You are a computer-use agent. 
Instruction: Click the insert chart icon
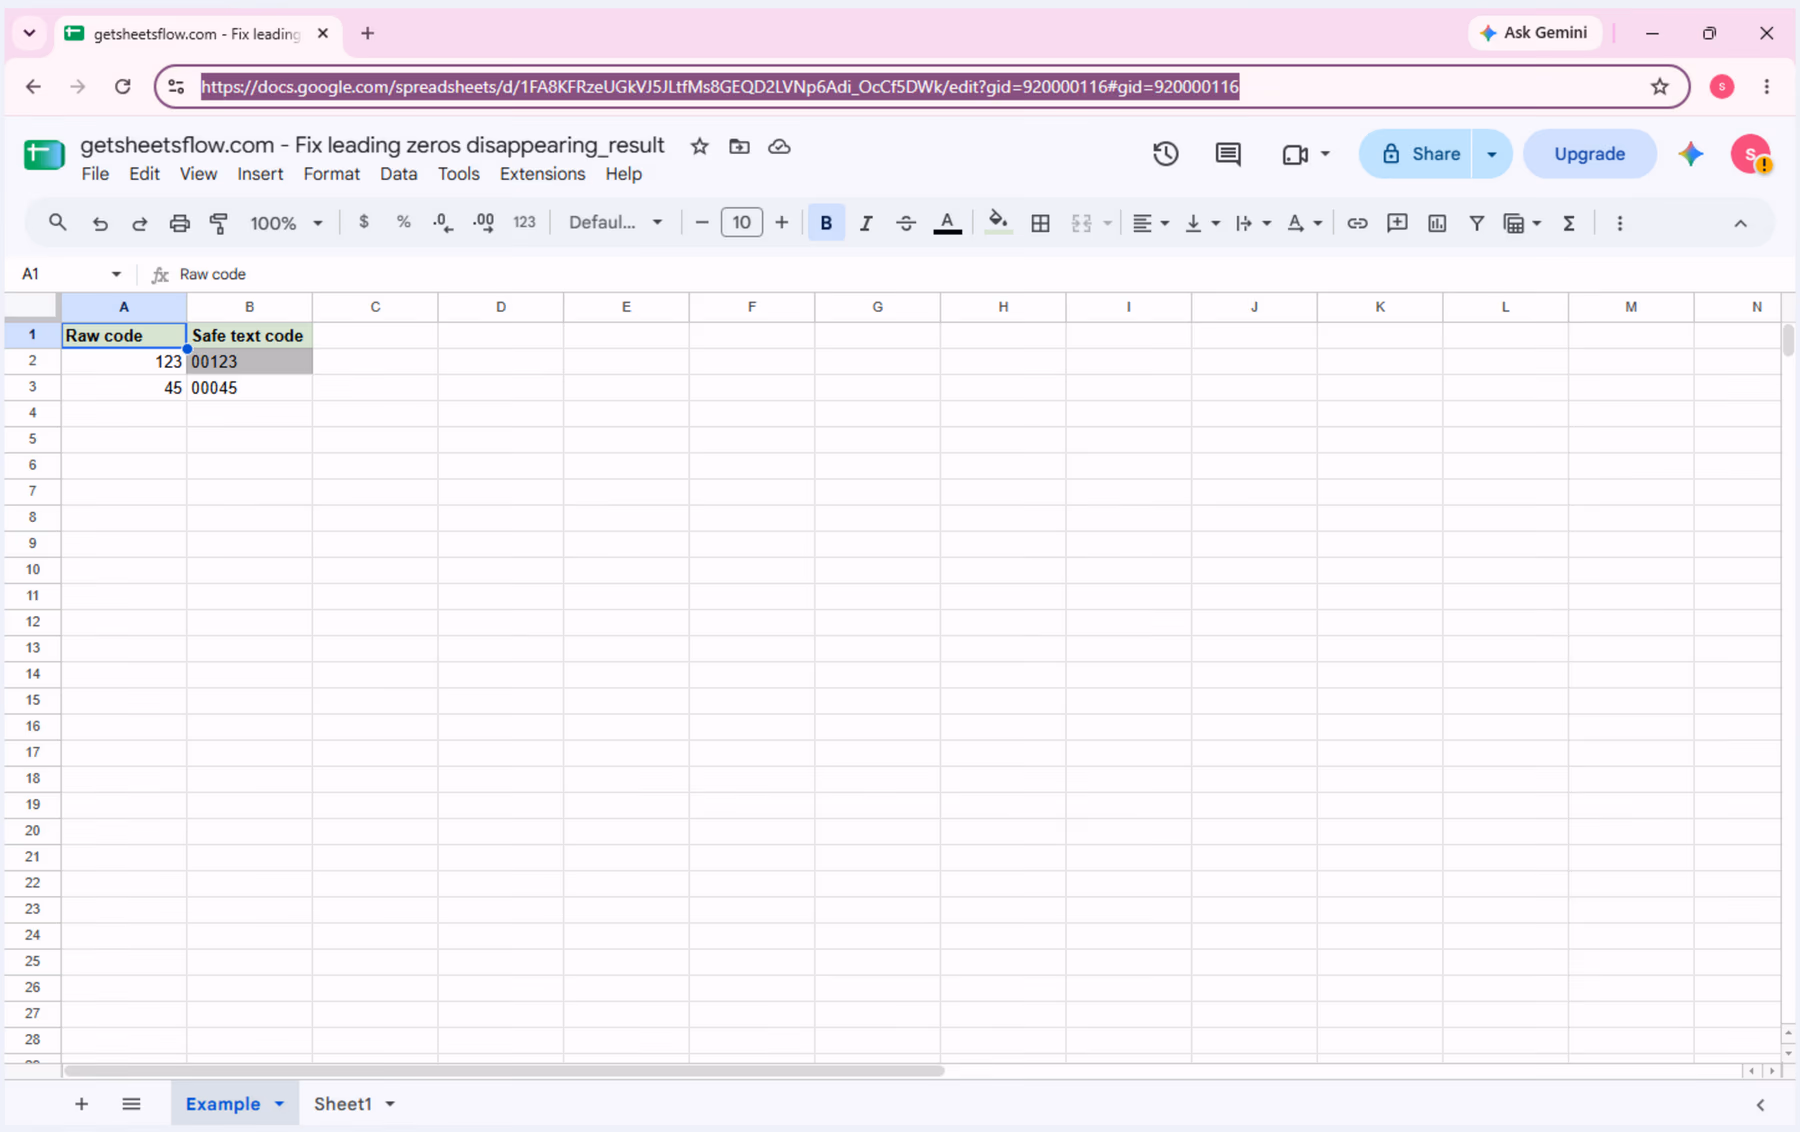(1437, 223)
